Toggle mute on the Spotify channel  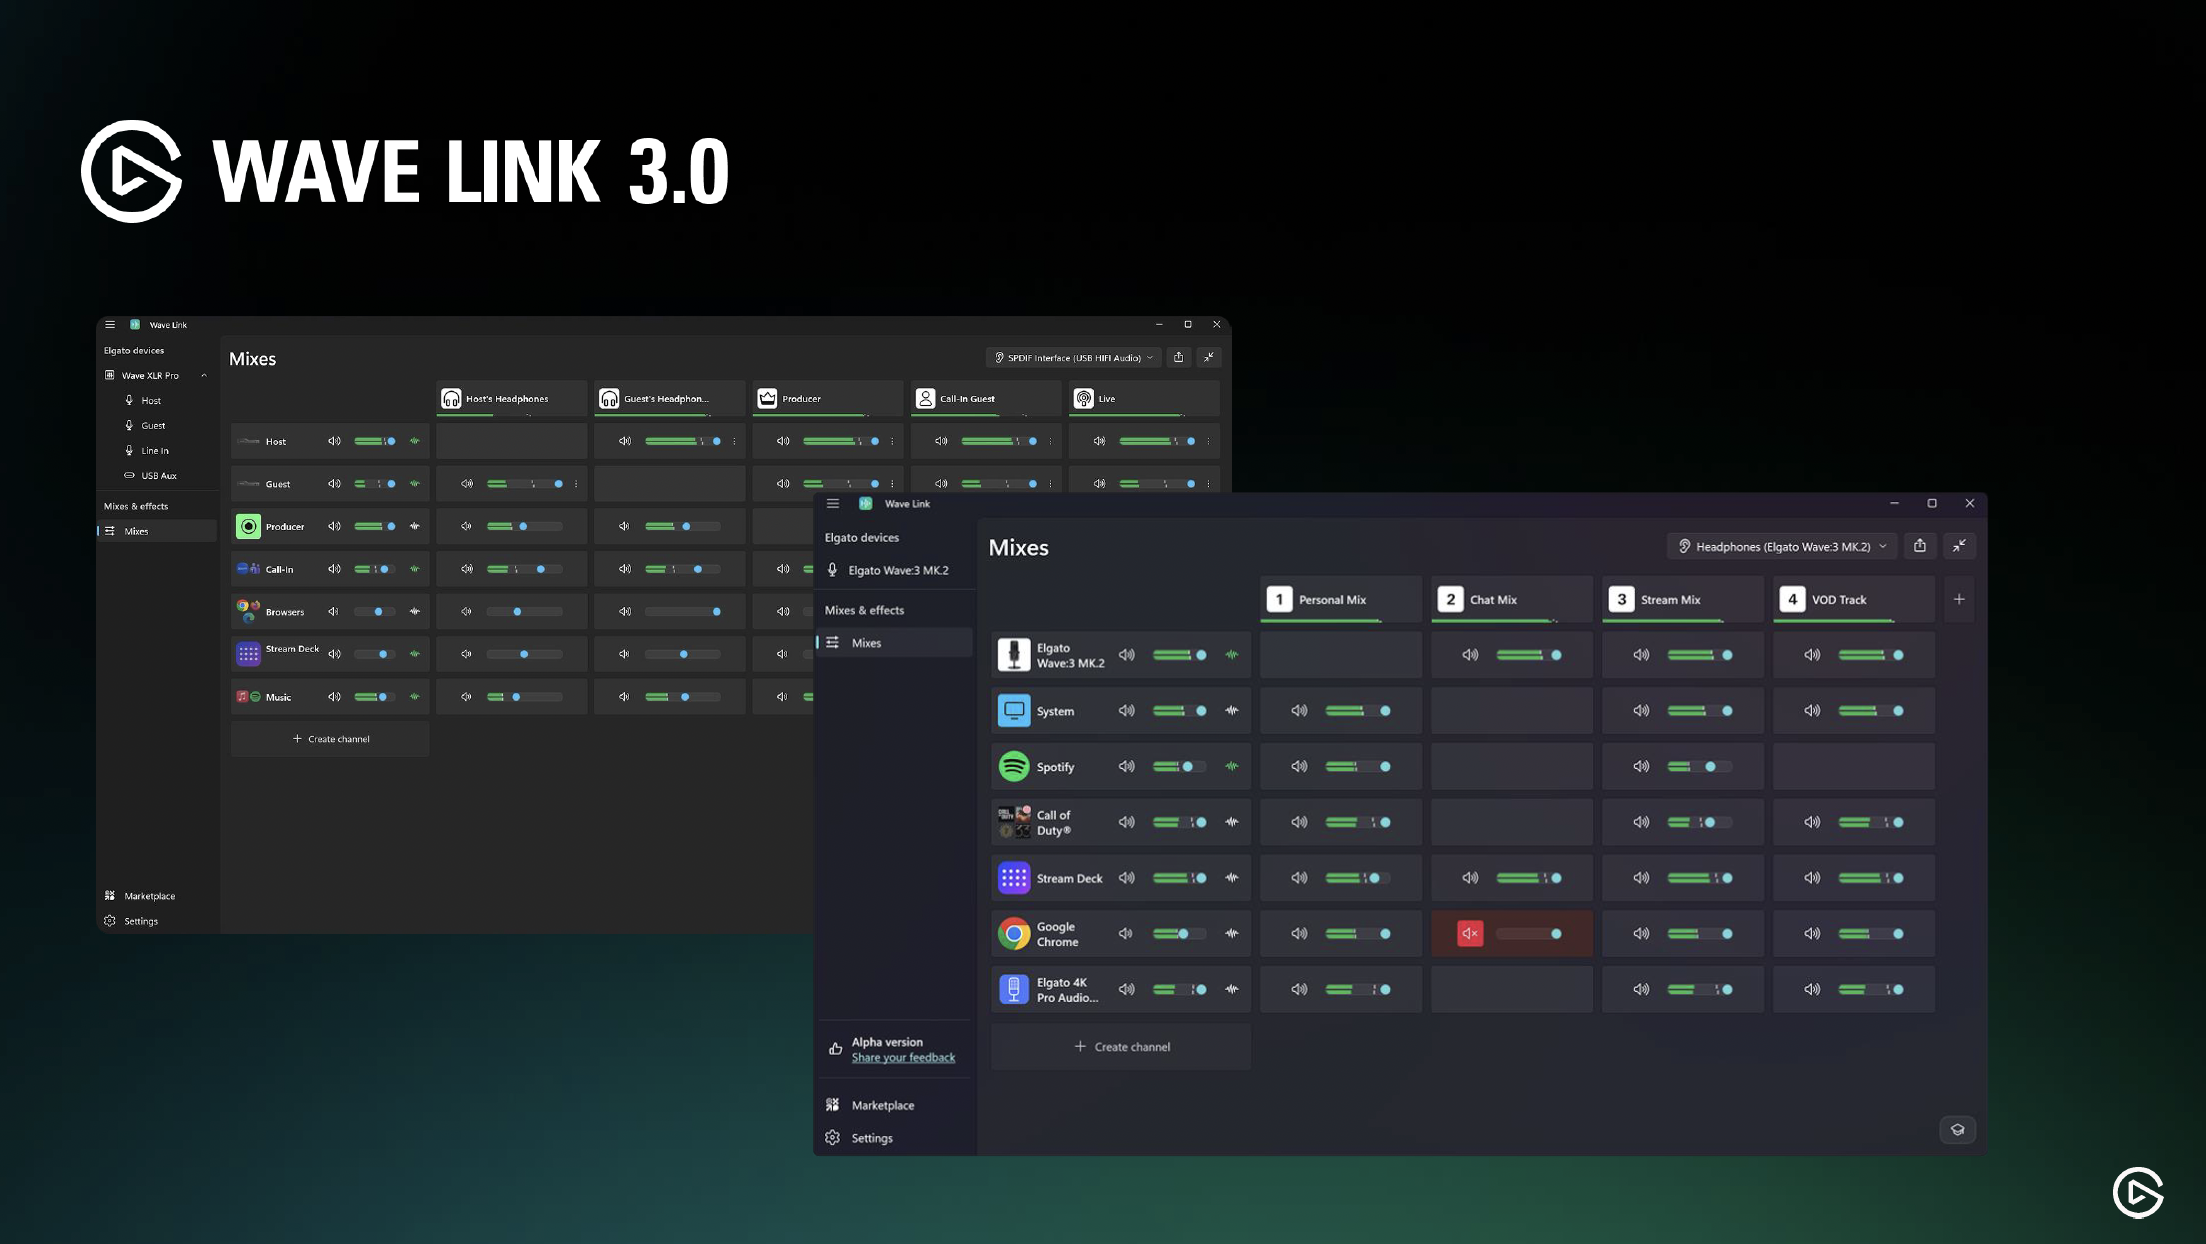coord(1127,766)
